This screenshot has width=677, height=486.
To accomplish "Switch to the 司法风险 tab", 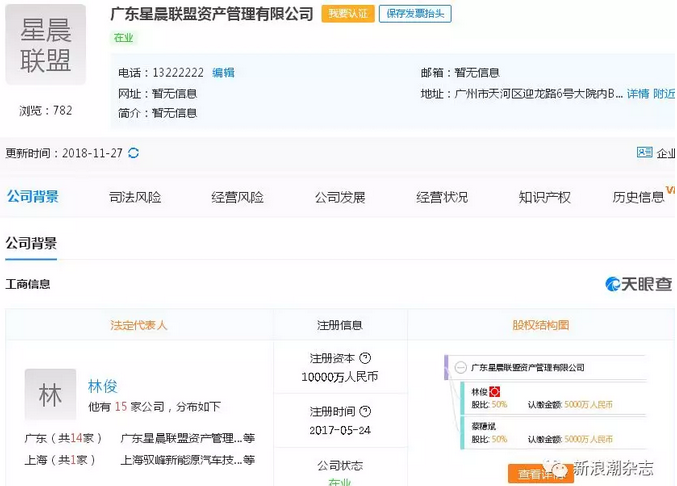I will pos(135,197).
